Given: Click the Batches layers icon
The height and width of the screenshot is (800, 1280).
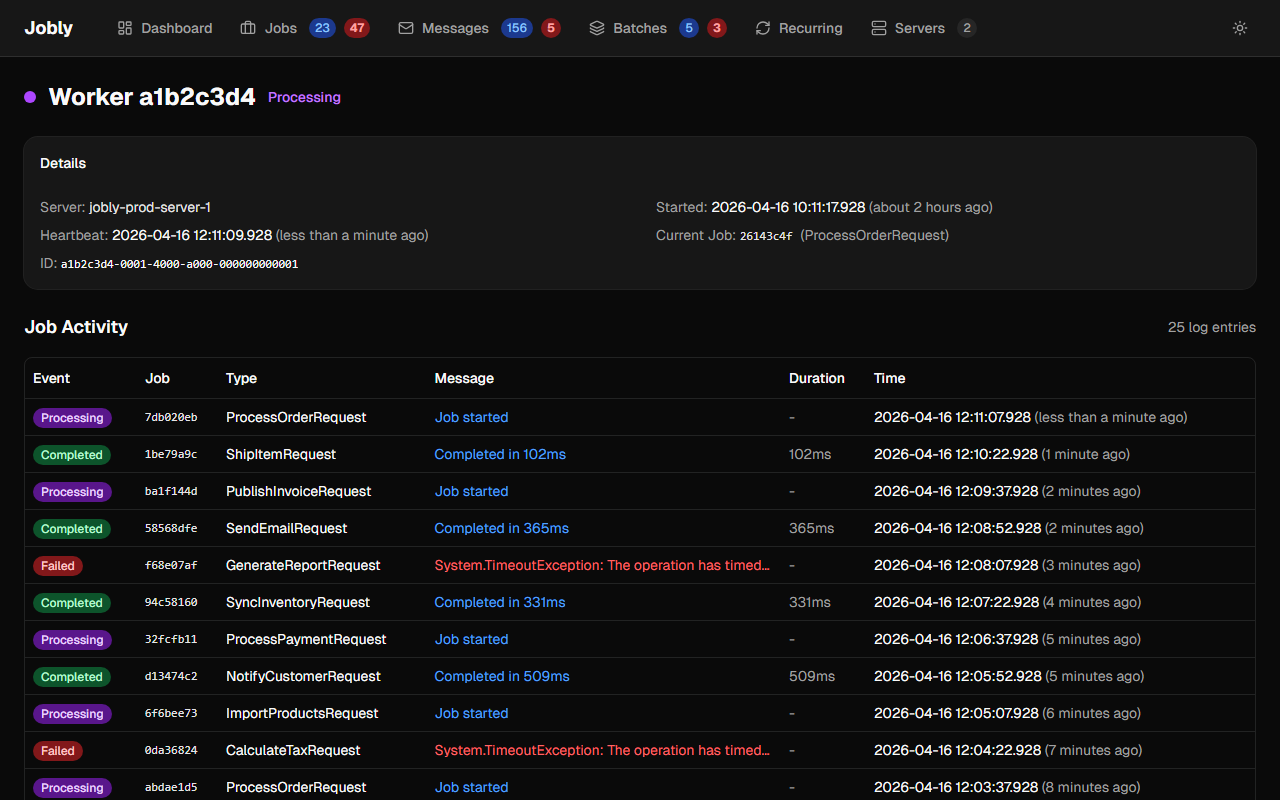Looking at the screenshot, I should 597,28.
